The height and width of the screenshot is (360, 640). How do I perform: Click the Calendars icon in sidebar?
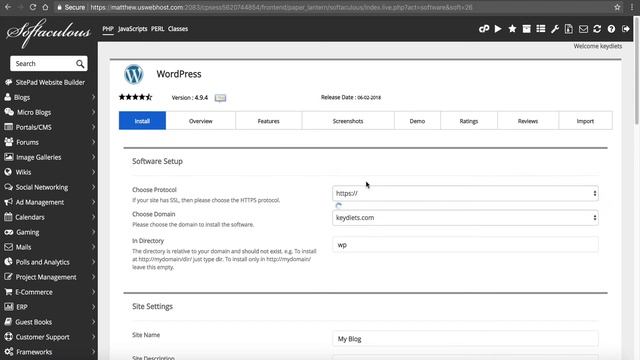tap(8, 217)
